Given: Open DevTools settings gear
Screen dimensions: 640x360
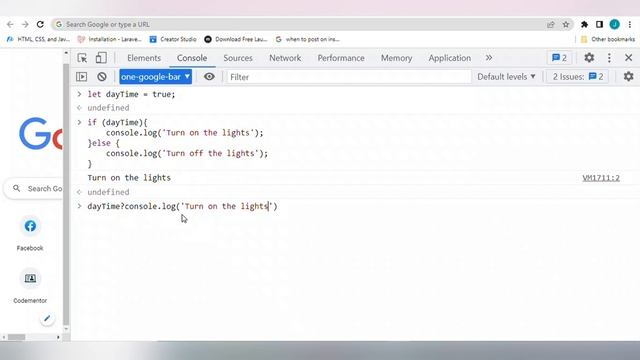Looking at the screenshot, I should click(589, 58).
